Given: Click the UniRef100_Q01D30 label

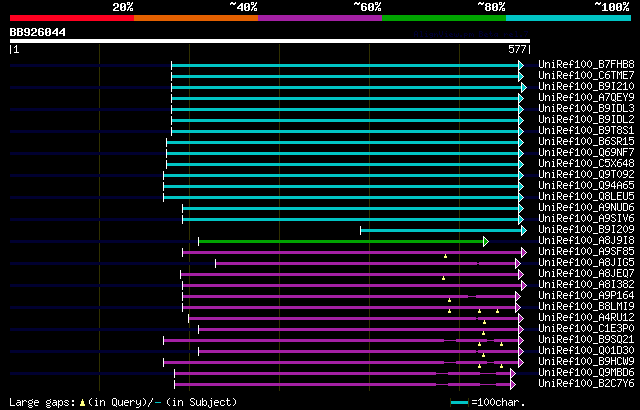Looking at the screenshot, I should (586, 351).
